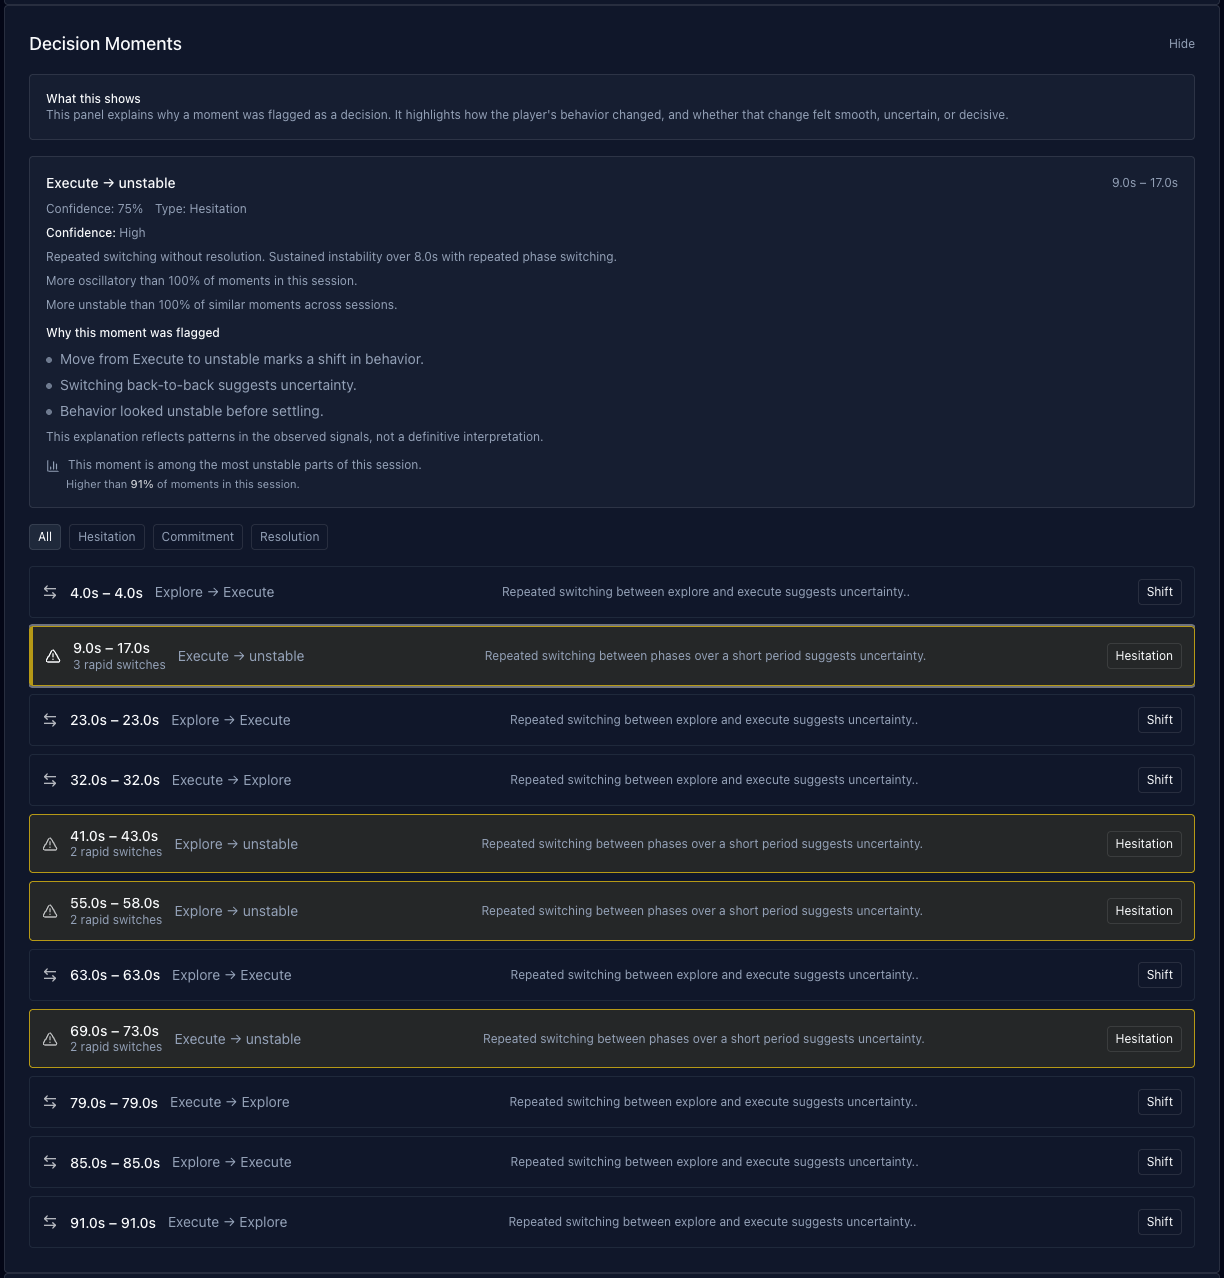Click warning triangle icon on 41.0s–43.0s row
The image size is (1224, 1278).
click(50, 844)
